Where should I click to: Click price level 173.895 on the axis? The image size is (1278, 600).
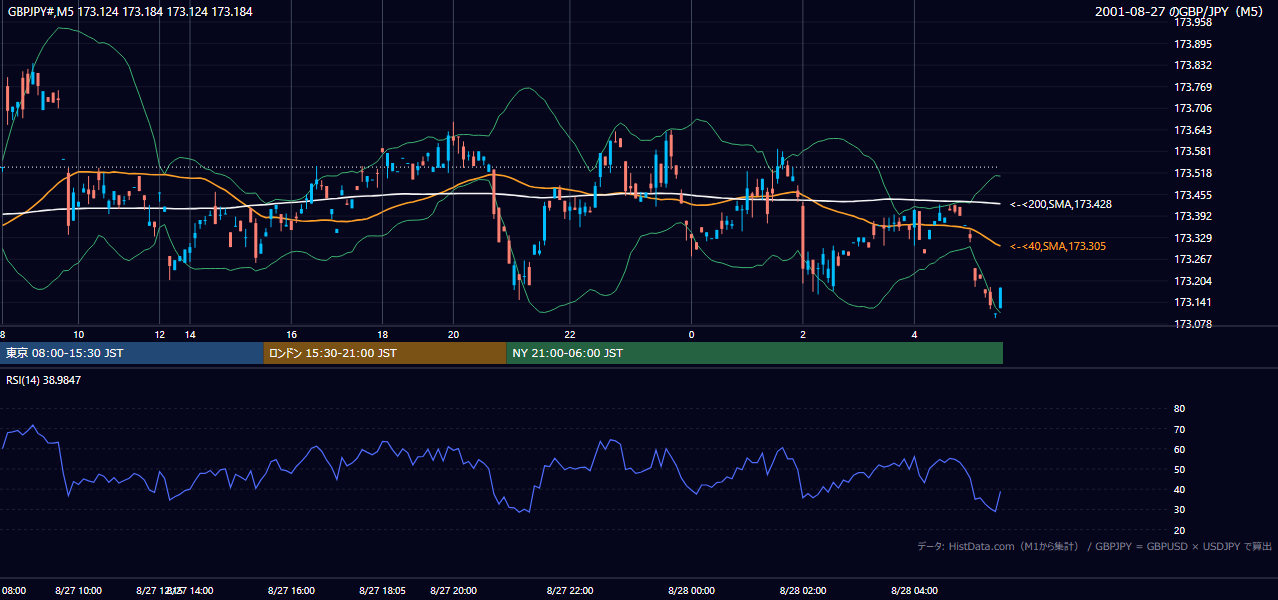[x=1193, y=44]
